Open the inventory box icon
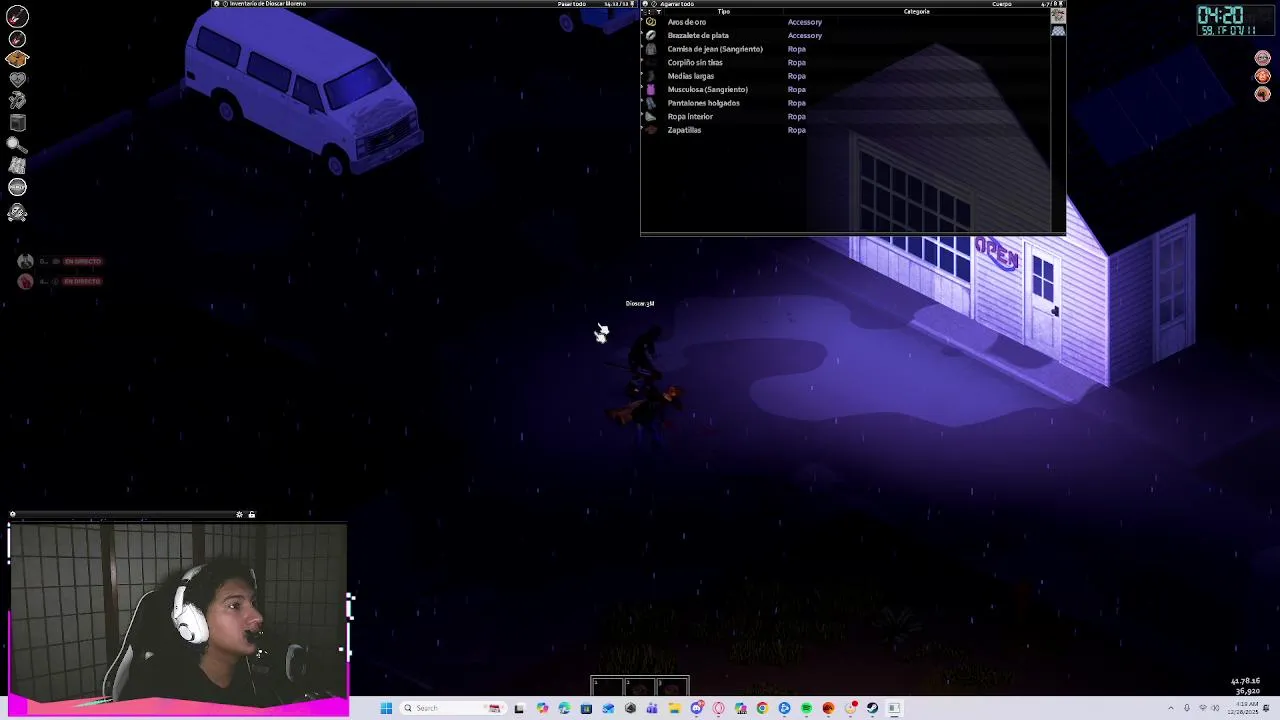 [17, 59]
